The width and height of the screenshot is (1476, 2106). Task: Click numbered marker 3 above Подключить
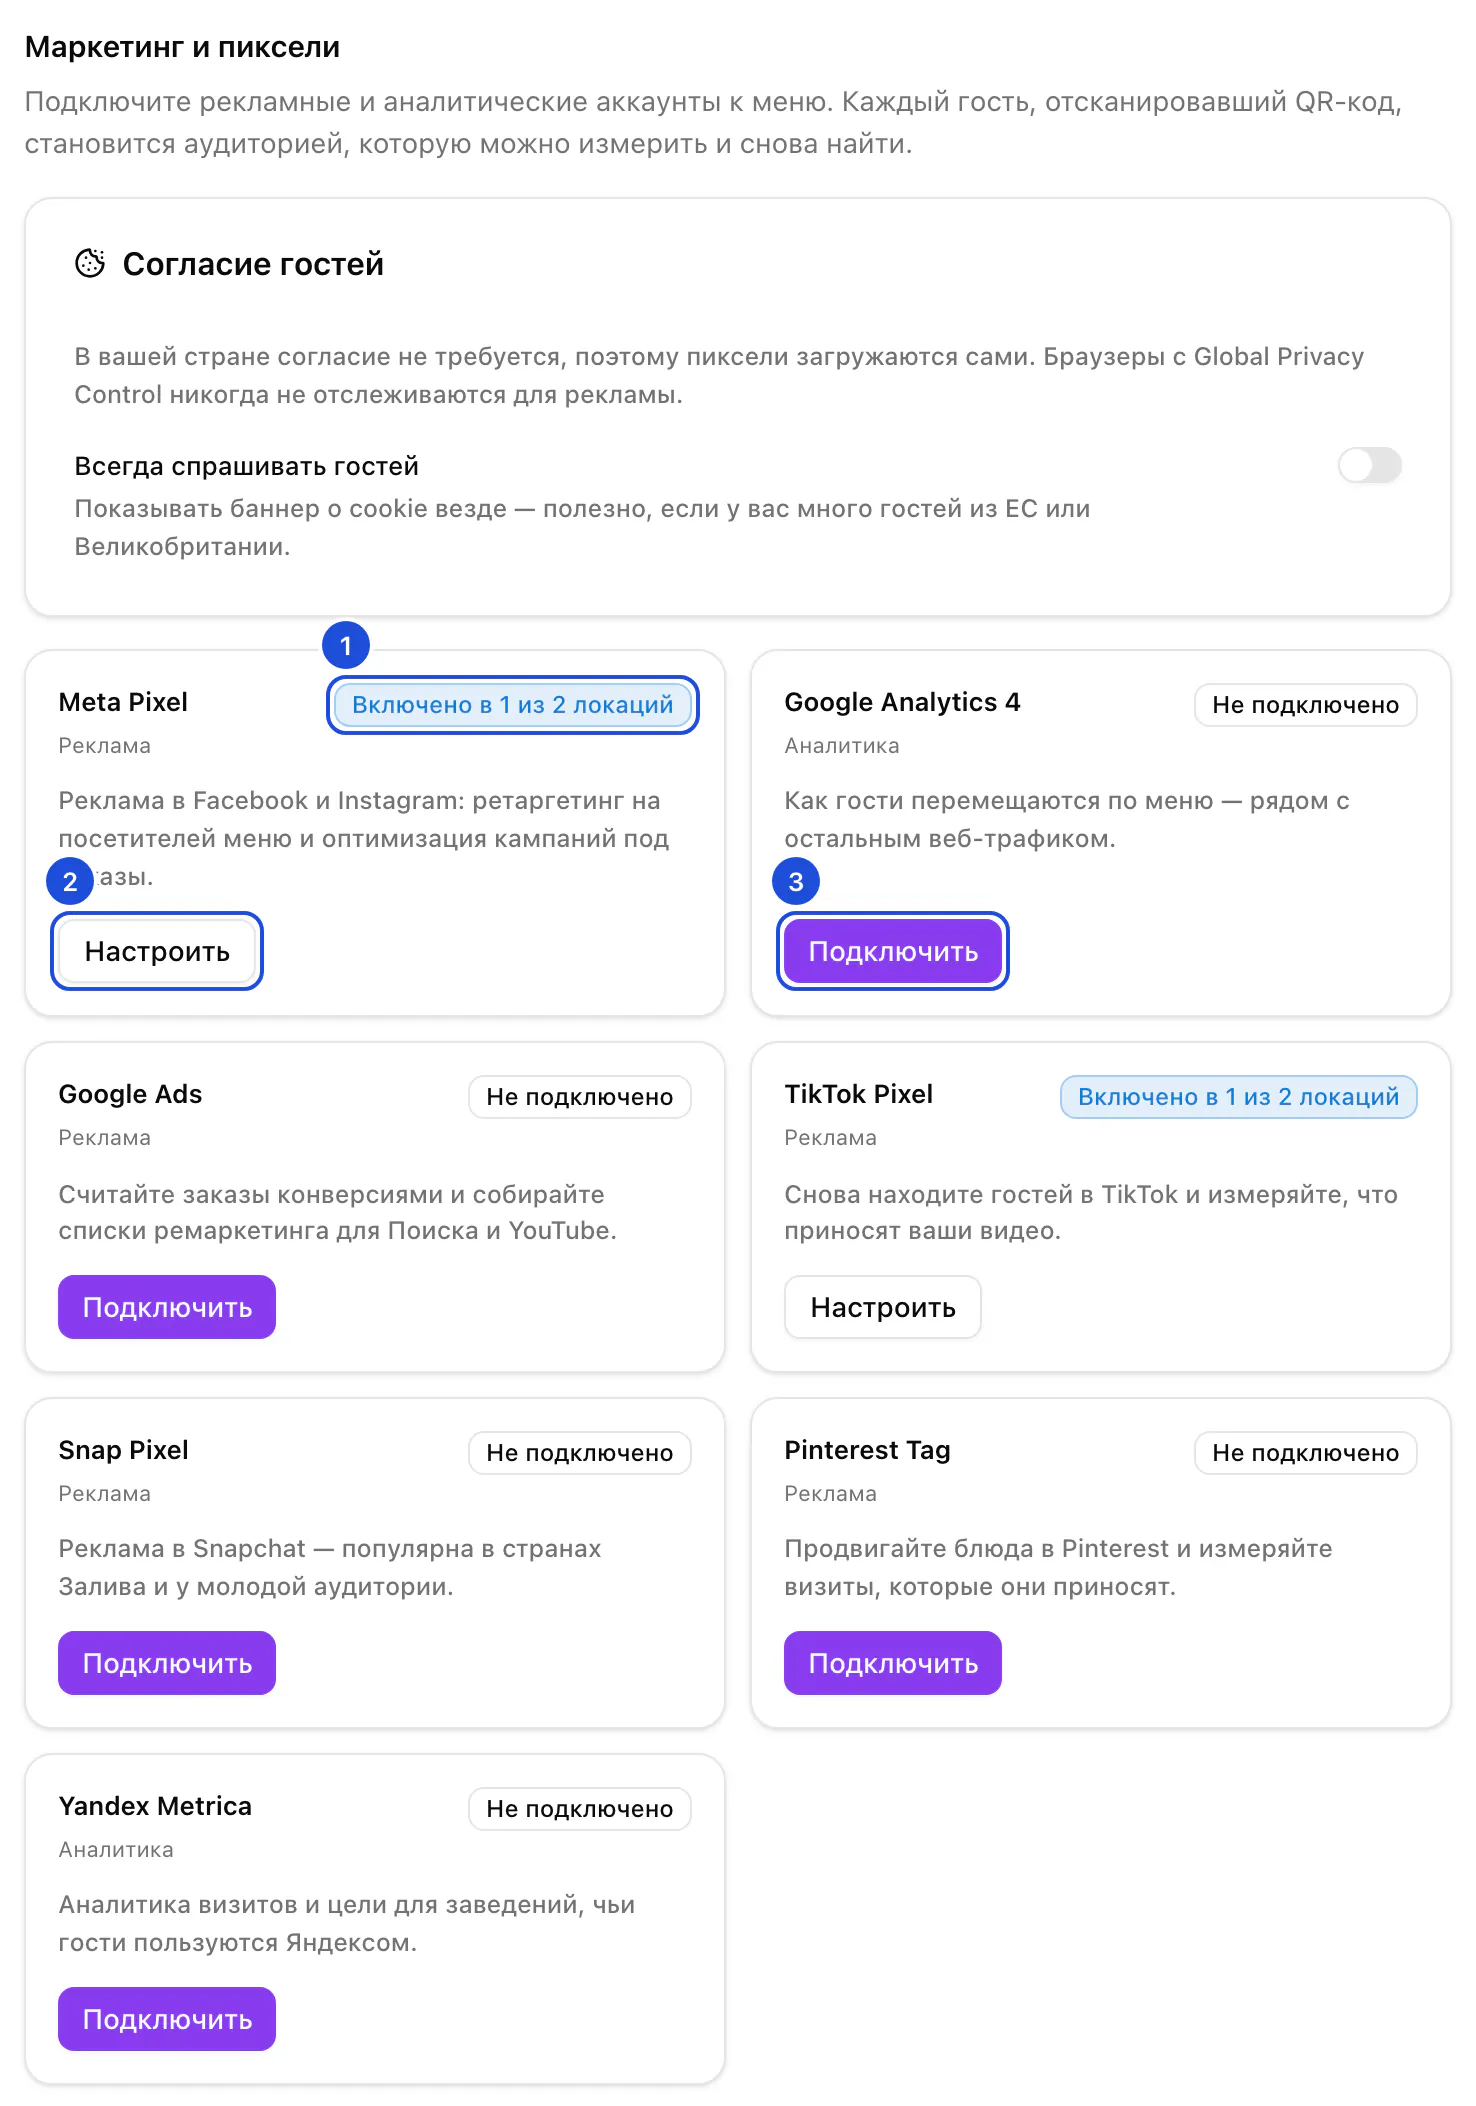(x=796, y=882)
